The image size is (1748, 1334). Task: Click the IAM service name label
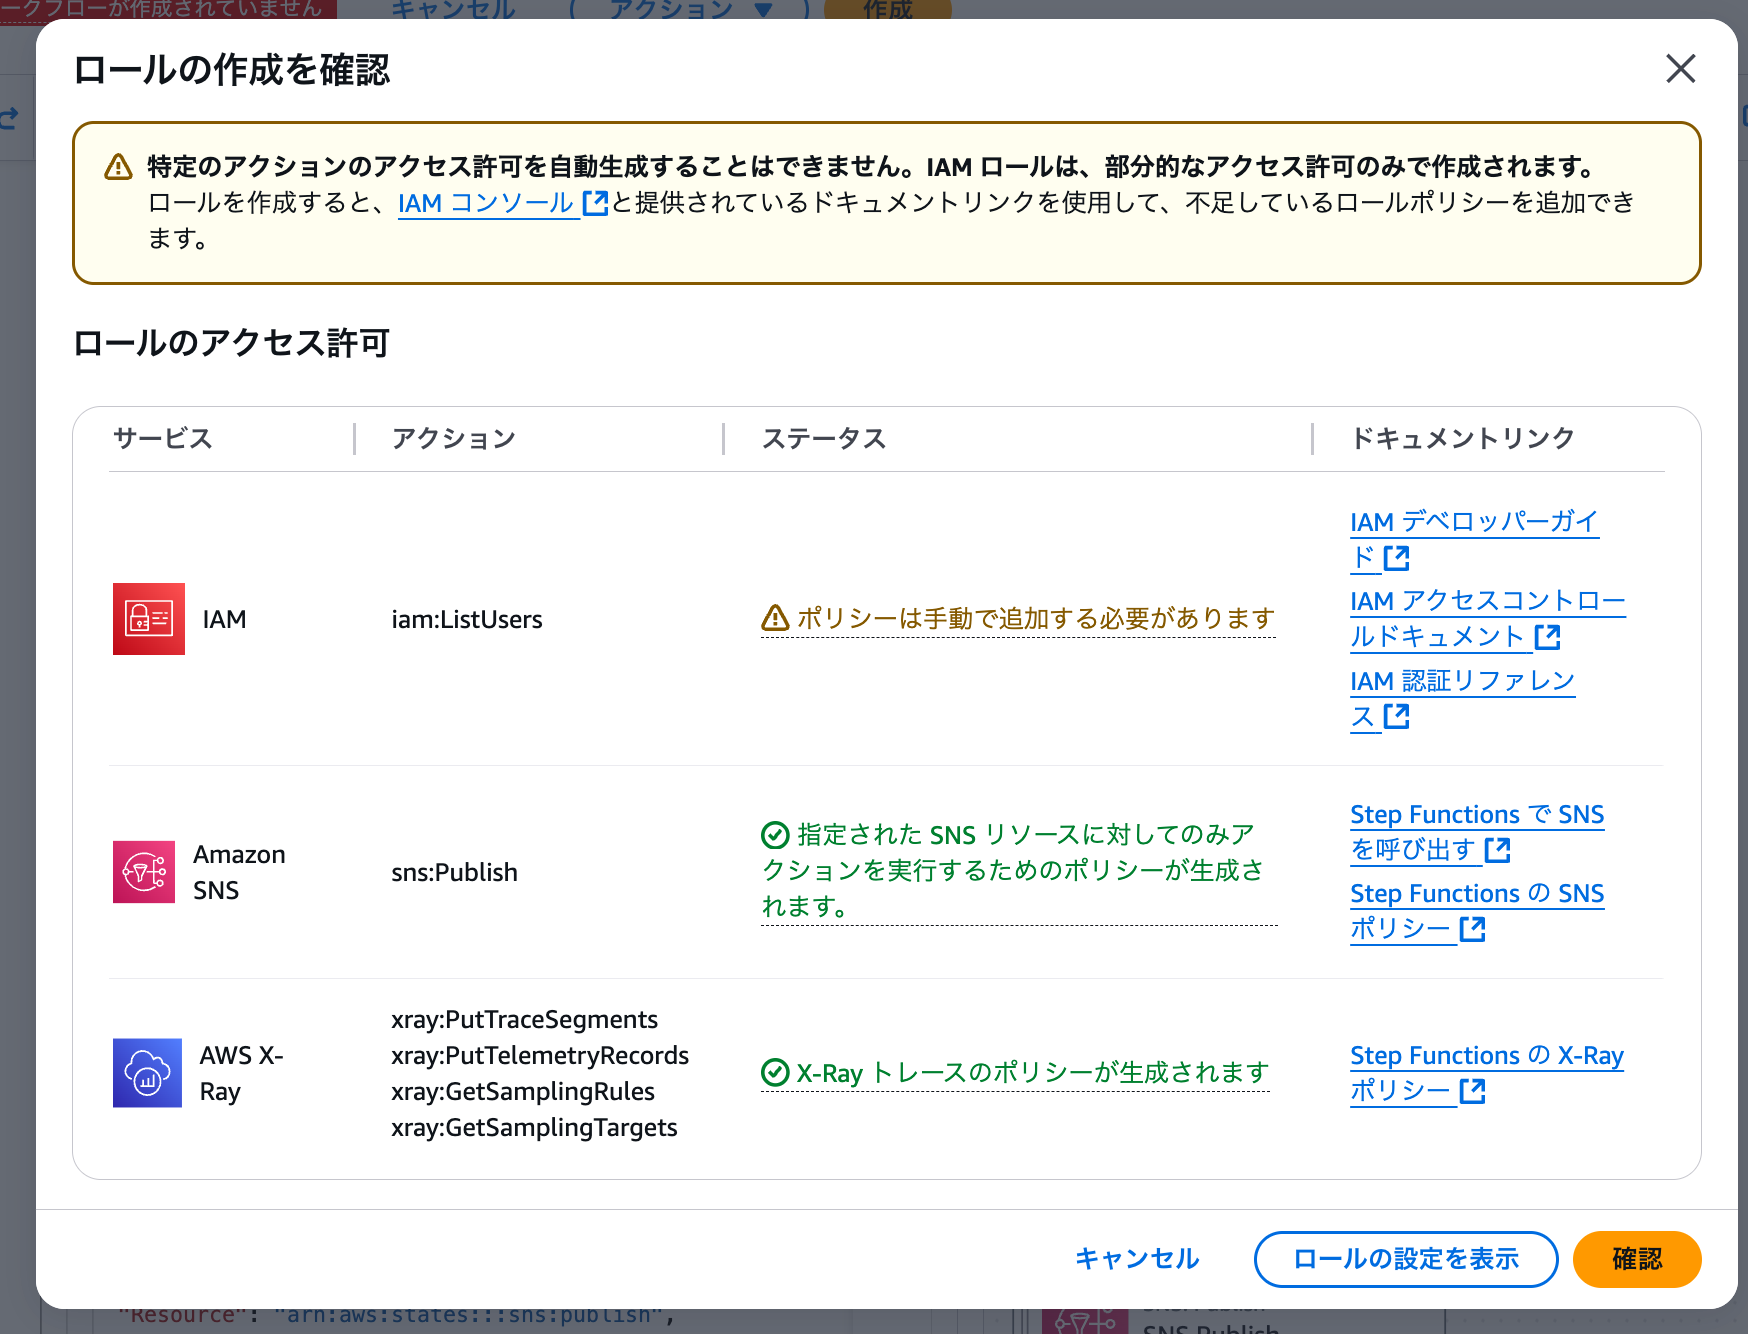[x=224, y=619]
